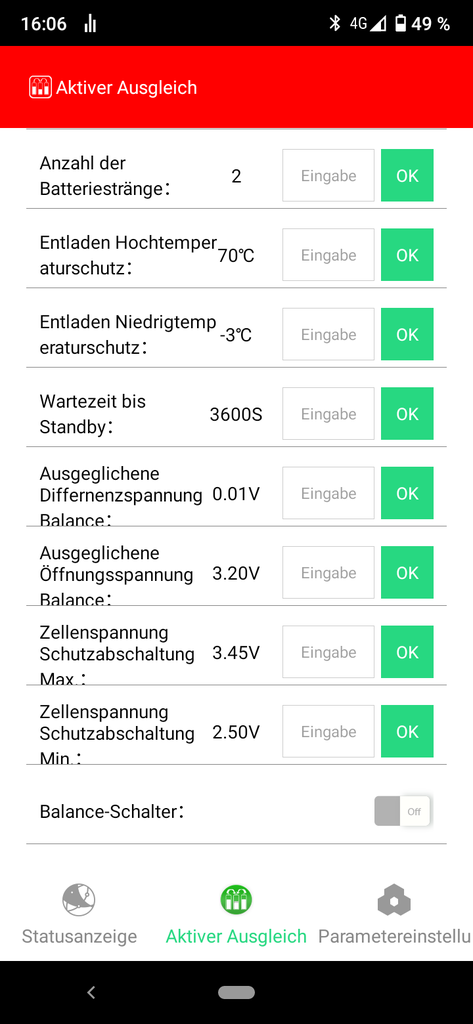Click OK for Zellenspannung Schutzabschaltung Min
This screenshot has height=1024, width=473.
coord(407,731)
